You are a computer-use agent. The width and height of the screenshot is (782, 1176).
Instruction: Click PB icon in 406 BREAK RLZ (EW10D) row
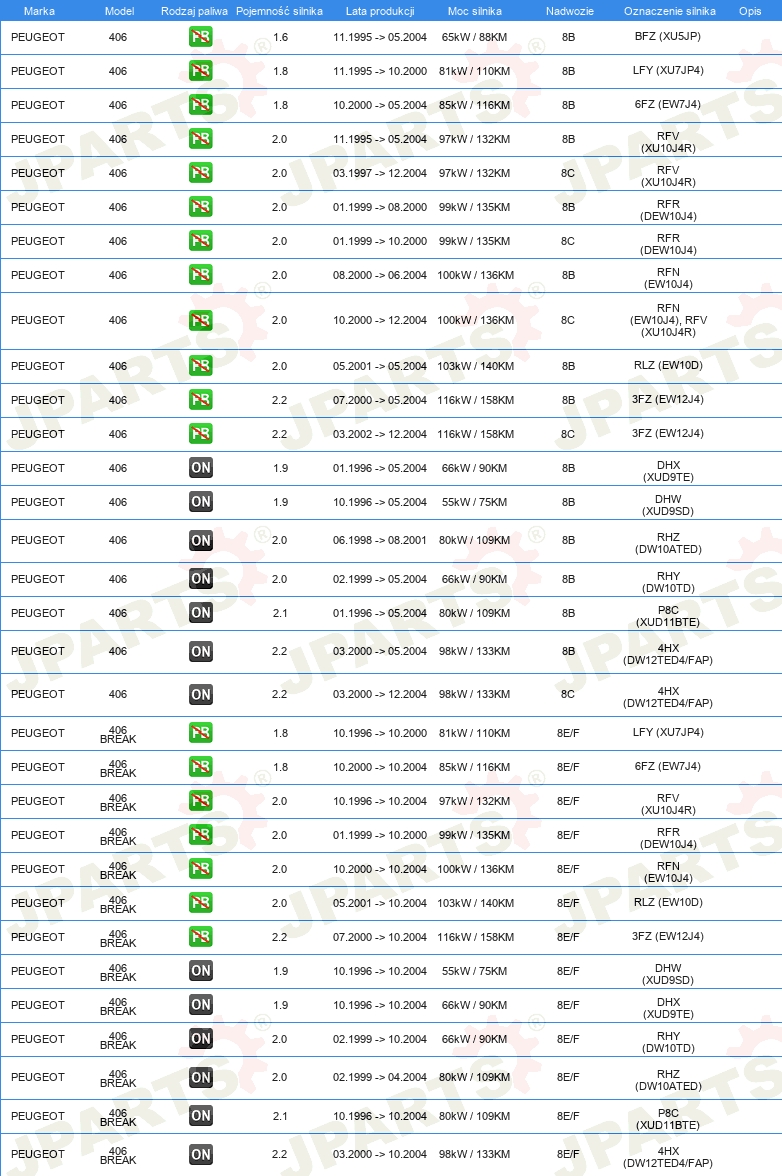(x=200, y=903)
